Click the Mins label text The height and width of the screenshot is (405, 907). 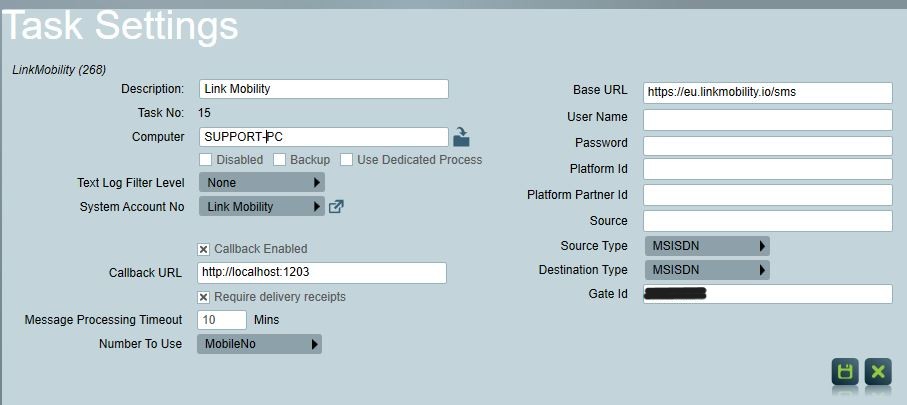tap(266, 319)
